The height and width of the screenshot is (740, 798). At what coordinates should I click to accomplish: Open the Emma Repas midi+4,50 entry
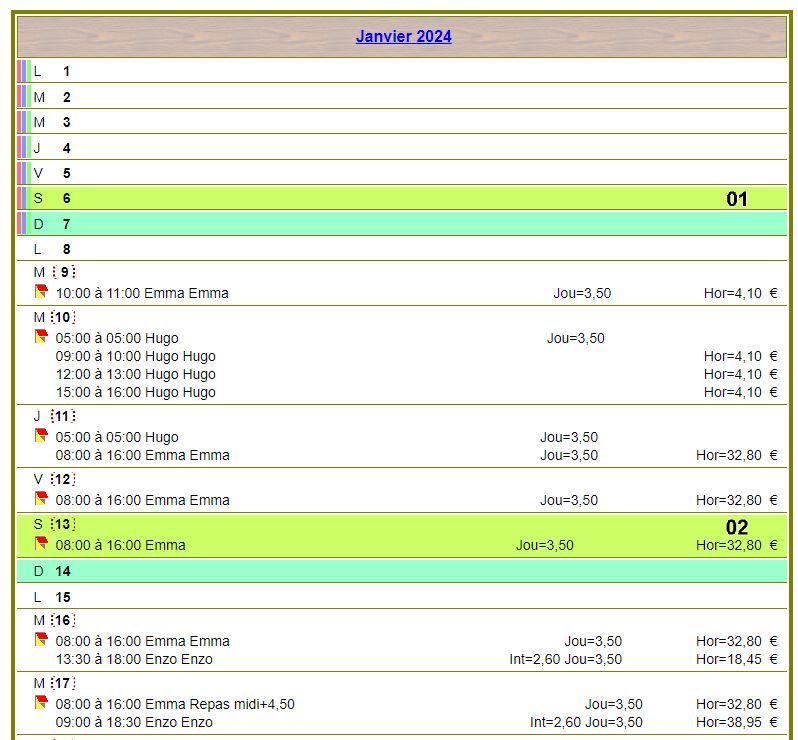click(175, 704)
